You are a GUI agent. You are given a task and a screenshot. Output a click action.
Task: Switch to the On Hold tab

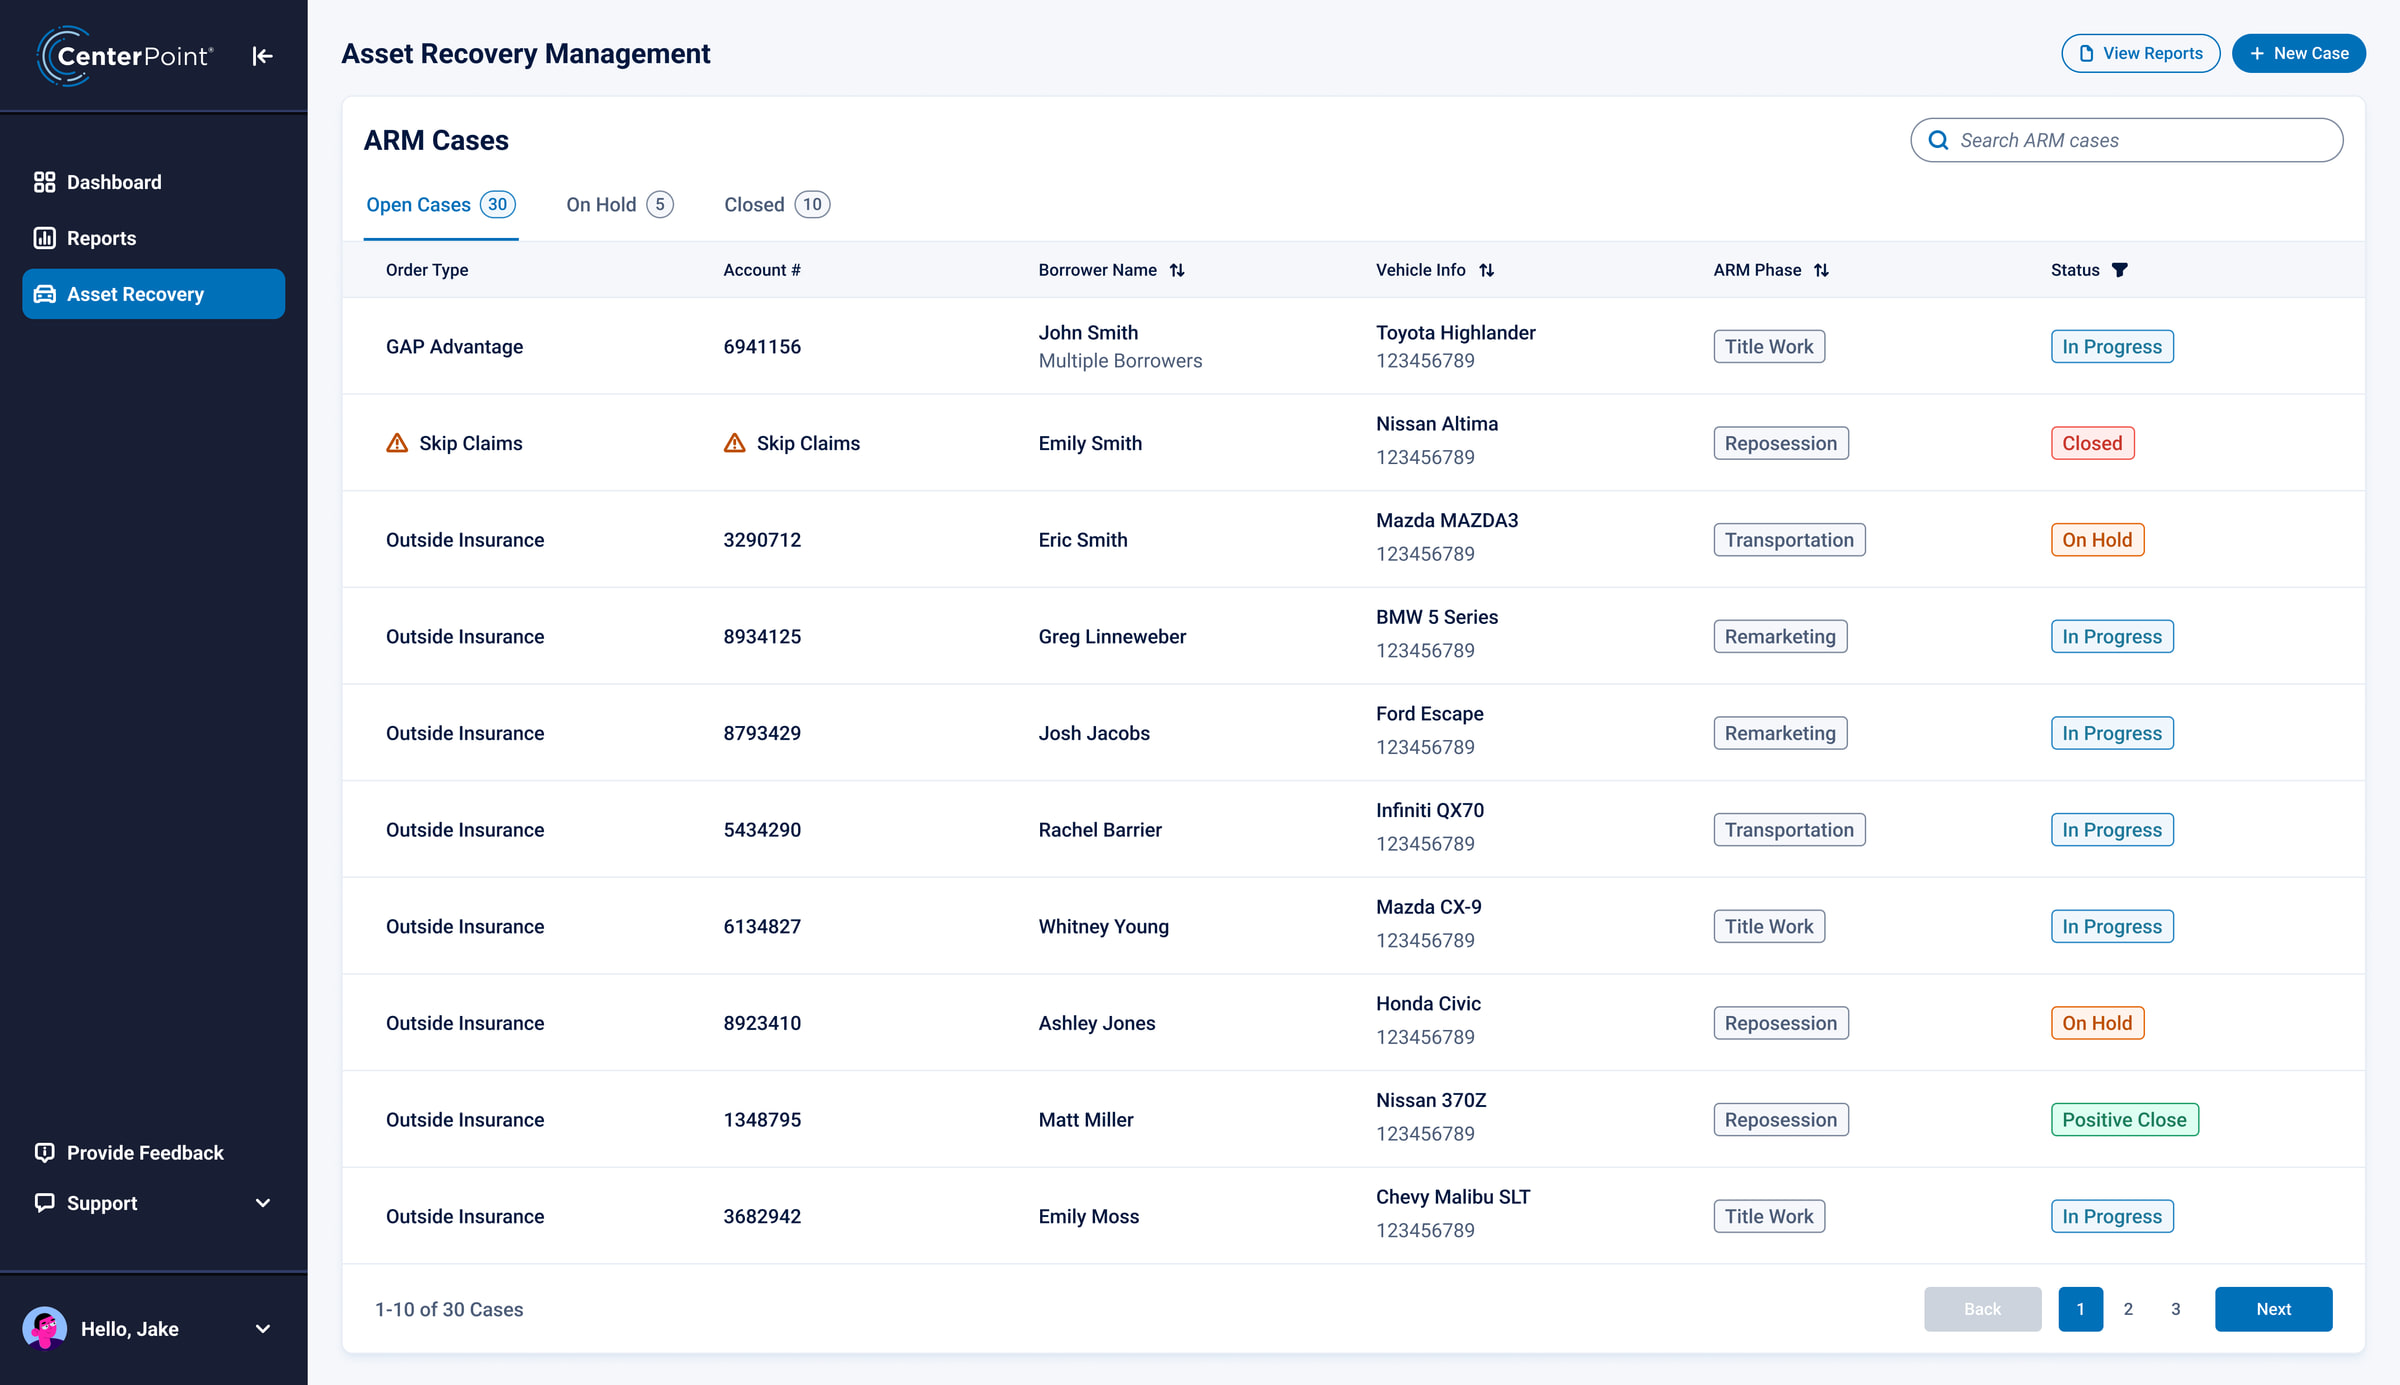coord(620,205)
